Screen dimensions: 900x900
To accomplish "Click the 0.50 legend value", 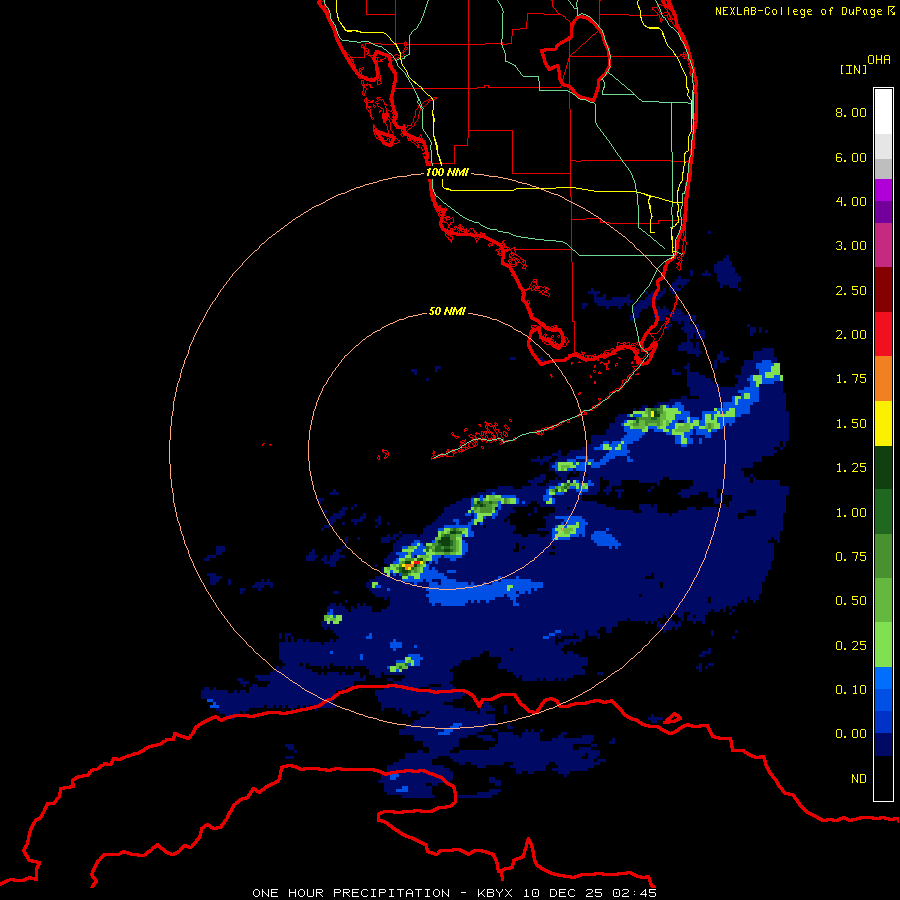I will click(851, 601).
